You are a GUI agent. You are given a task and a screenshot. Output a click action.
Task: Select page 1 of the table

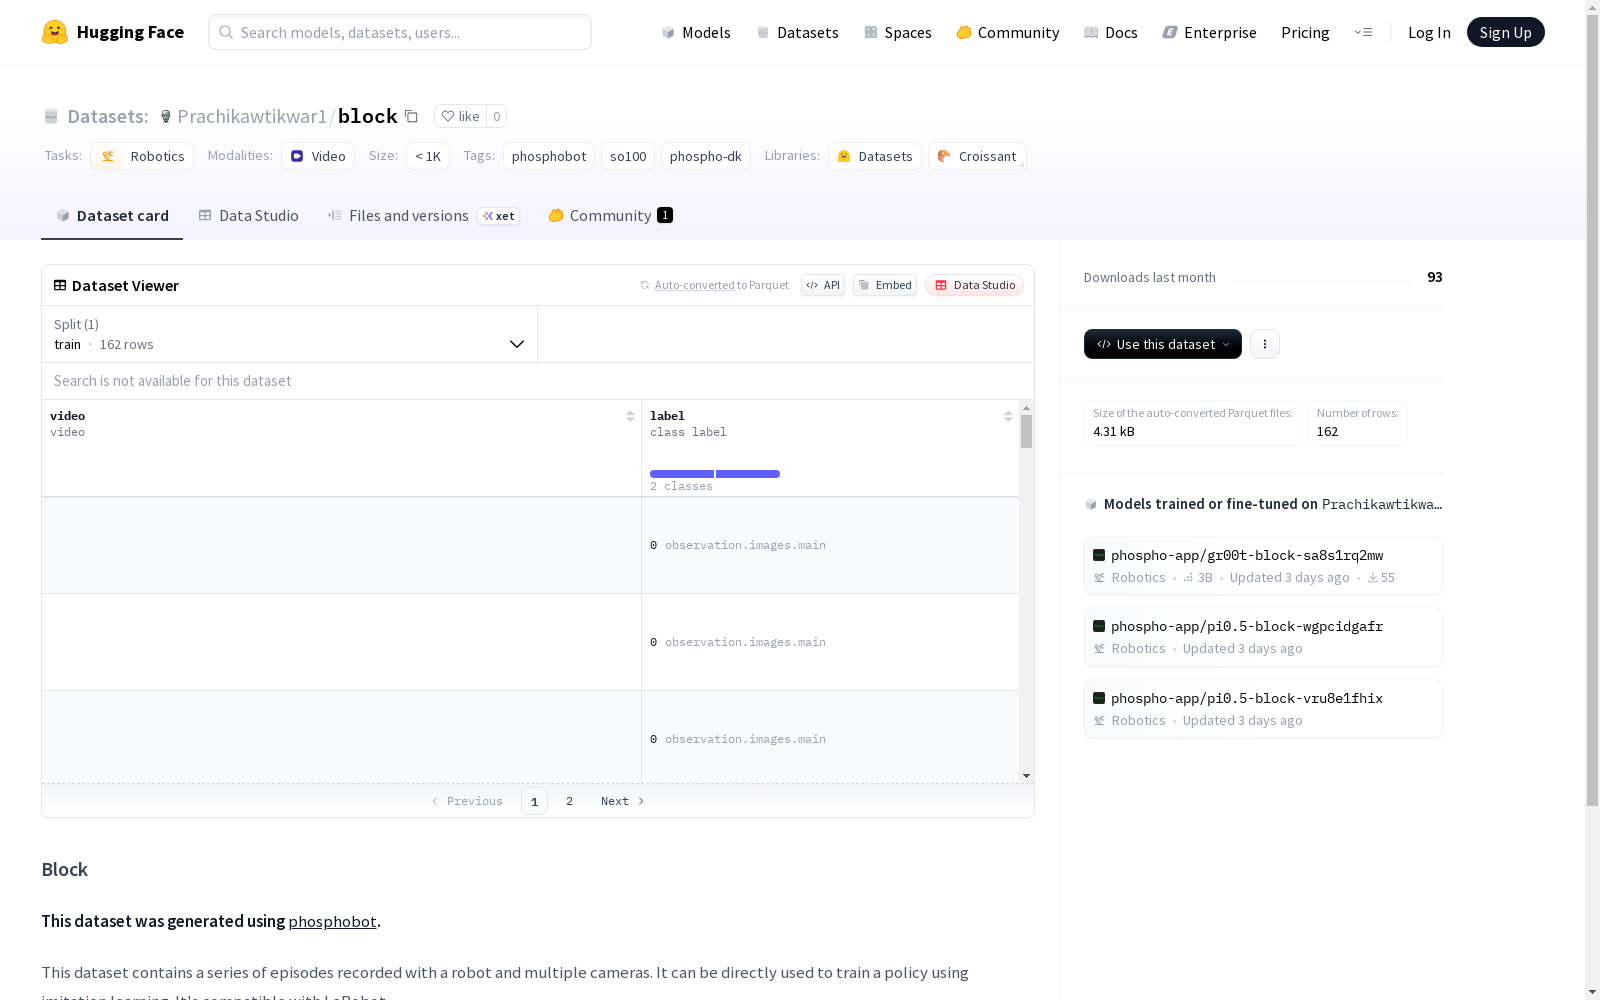click(x=534, y=801)
